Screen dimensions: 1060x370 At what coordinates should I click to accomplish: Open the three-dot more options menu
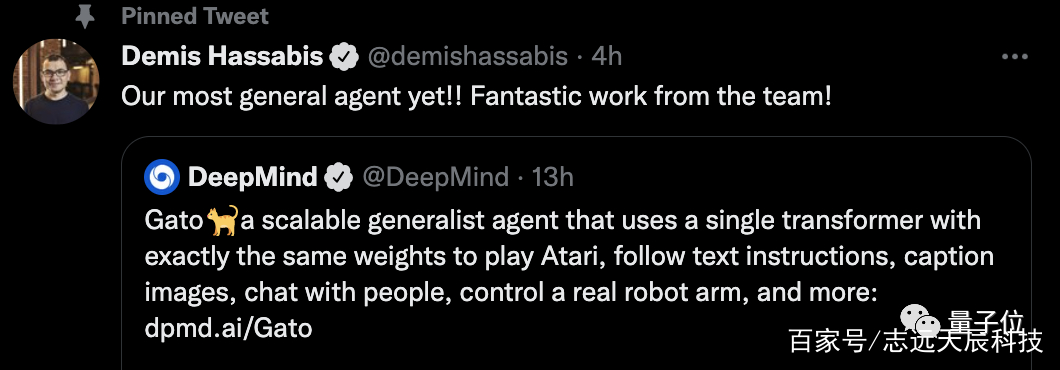1014,57
